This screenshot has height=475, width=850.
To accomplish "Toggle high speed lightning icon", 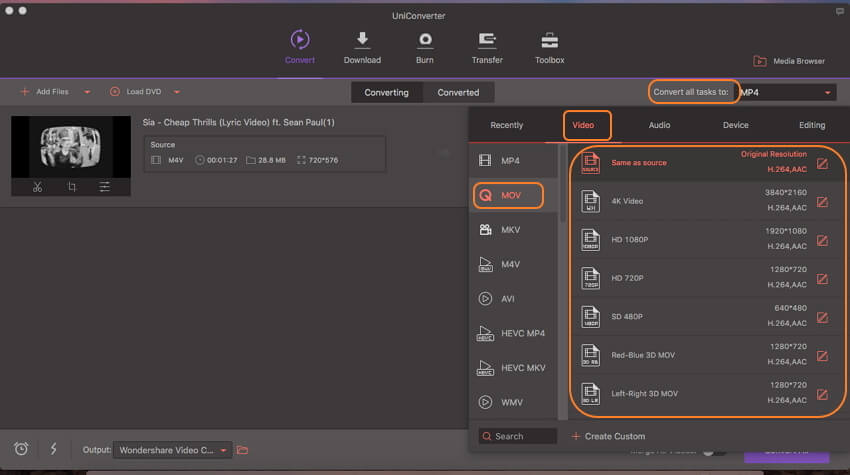I will [53, 448].
